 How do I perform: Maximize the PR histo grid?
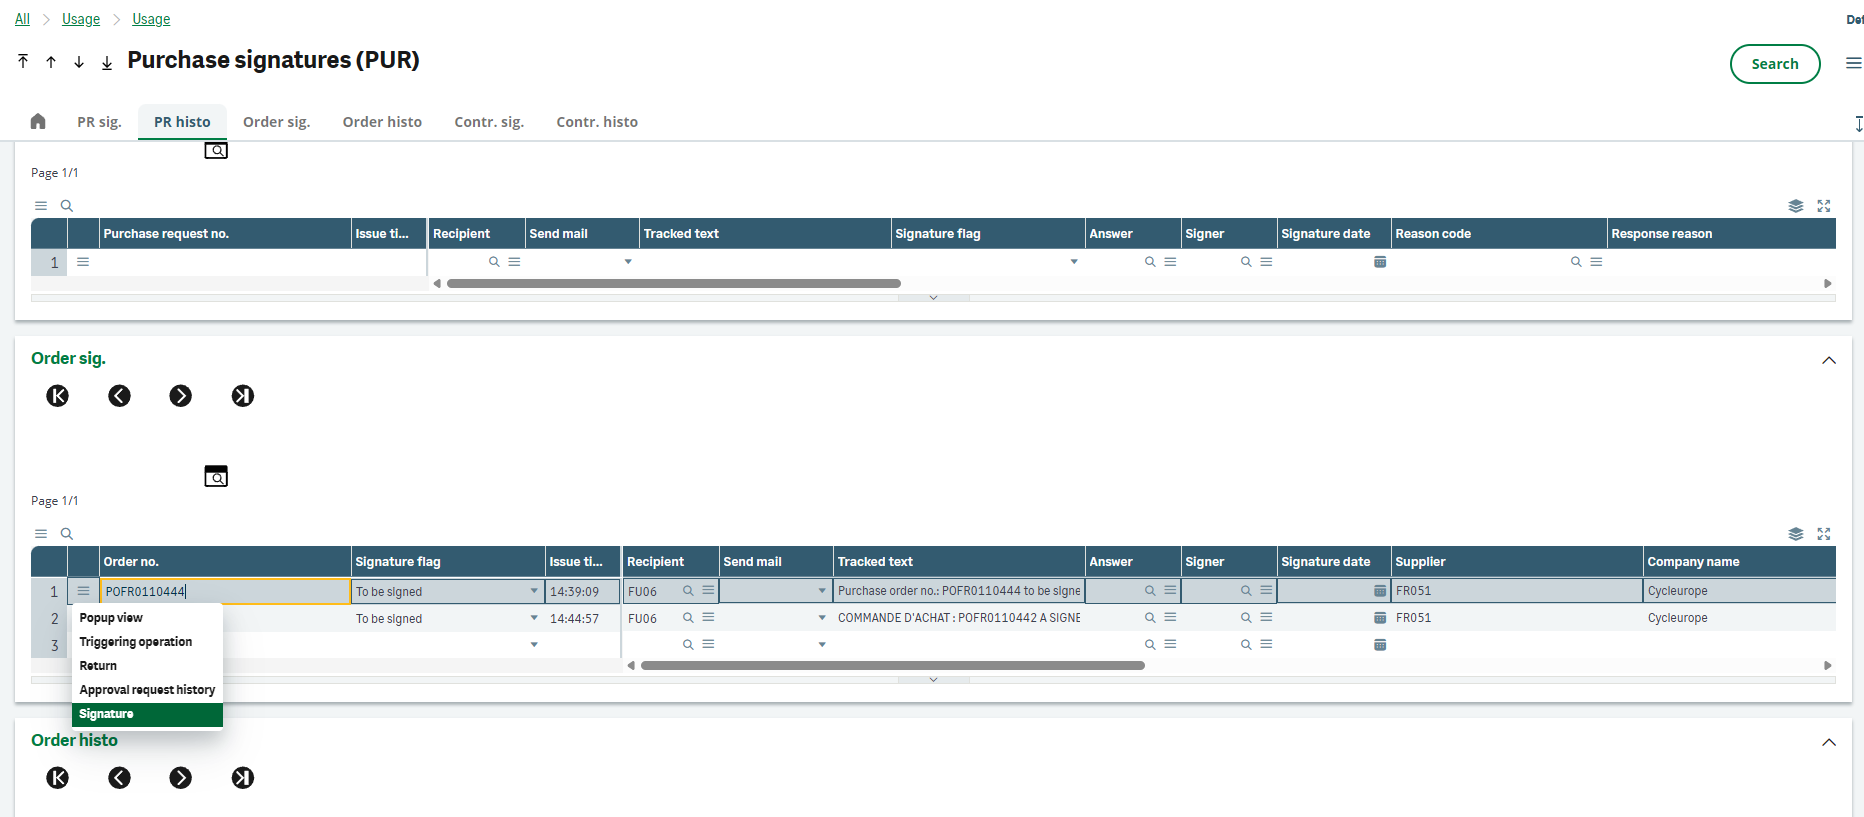point(1824,206)
